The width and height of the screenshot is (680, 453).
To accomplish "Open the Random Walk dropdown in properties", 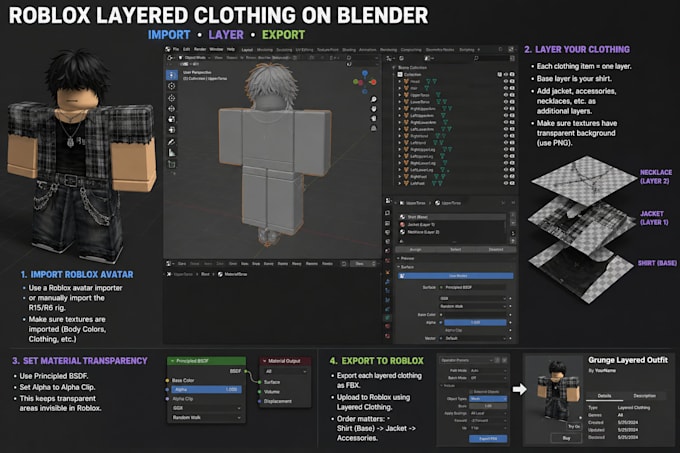I will point(473,306).
